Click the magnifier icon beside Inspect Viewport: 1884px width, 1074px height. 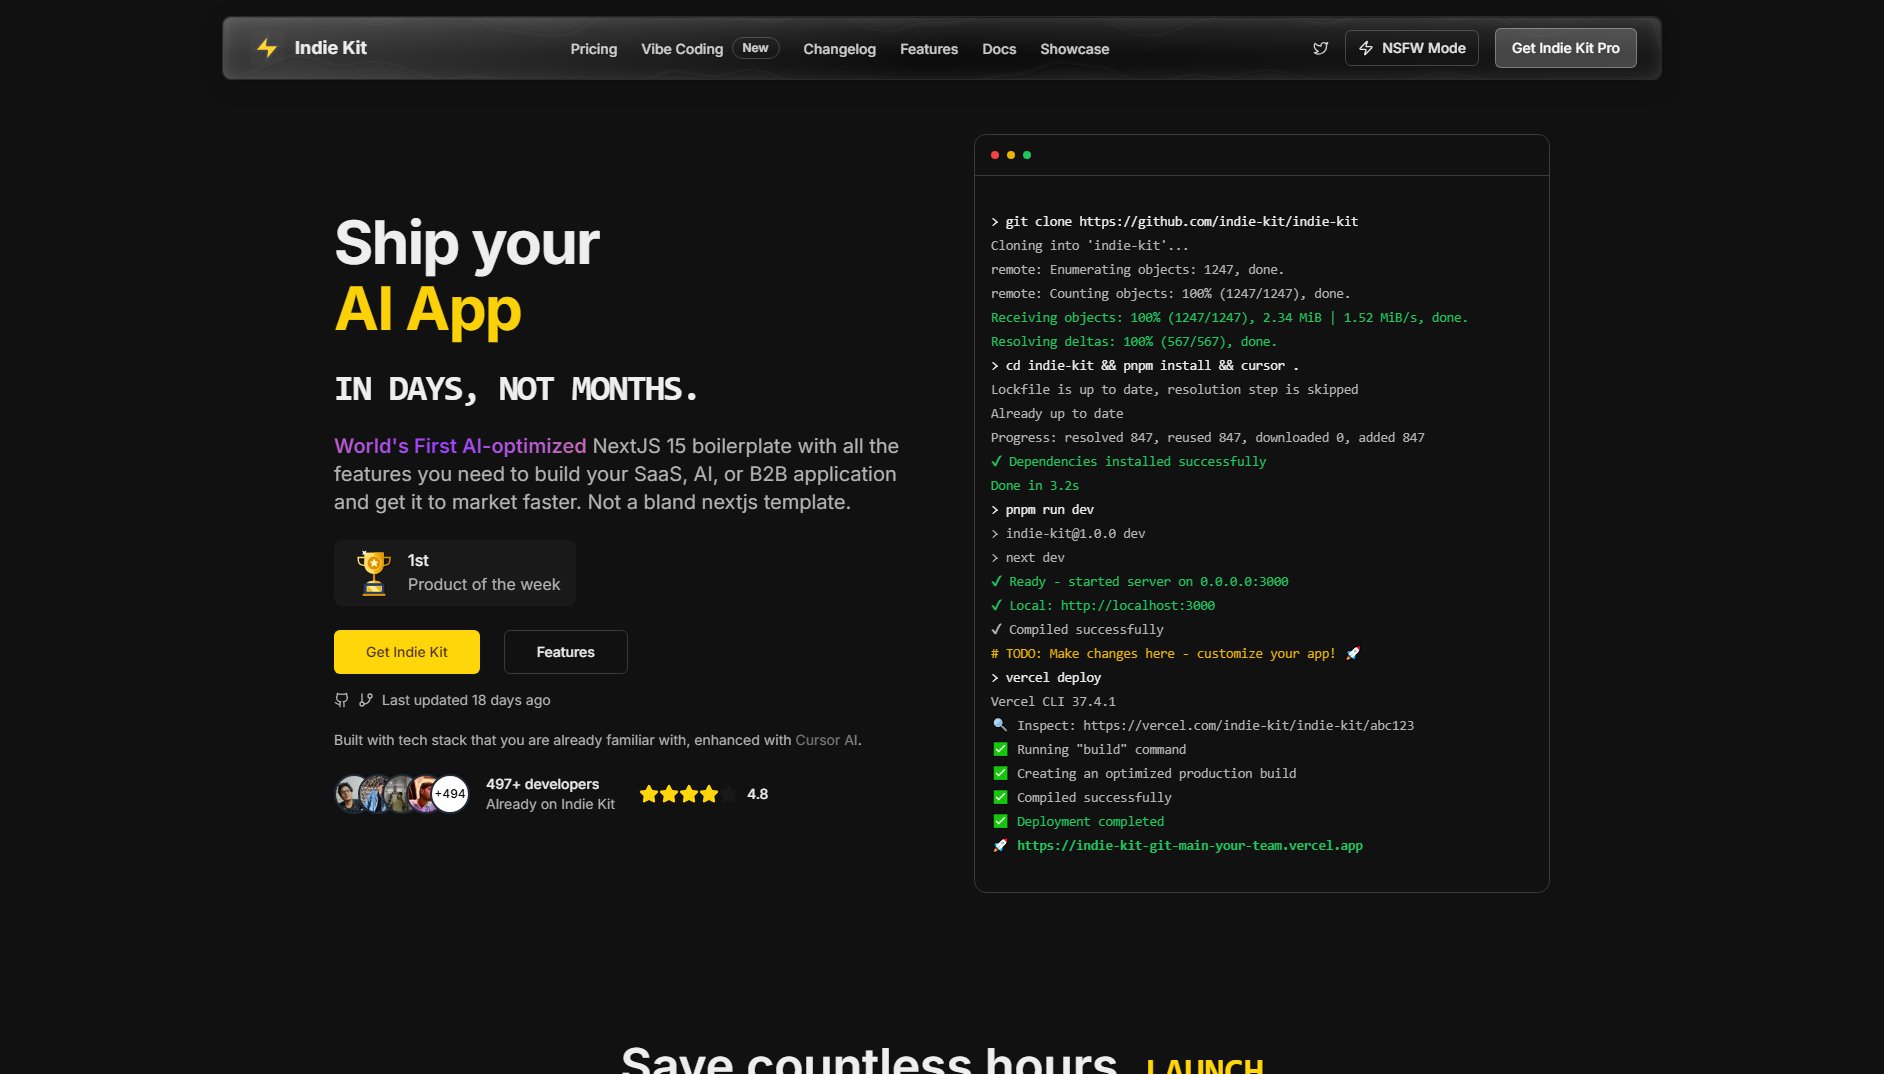tap(999, 725)
